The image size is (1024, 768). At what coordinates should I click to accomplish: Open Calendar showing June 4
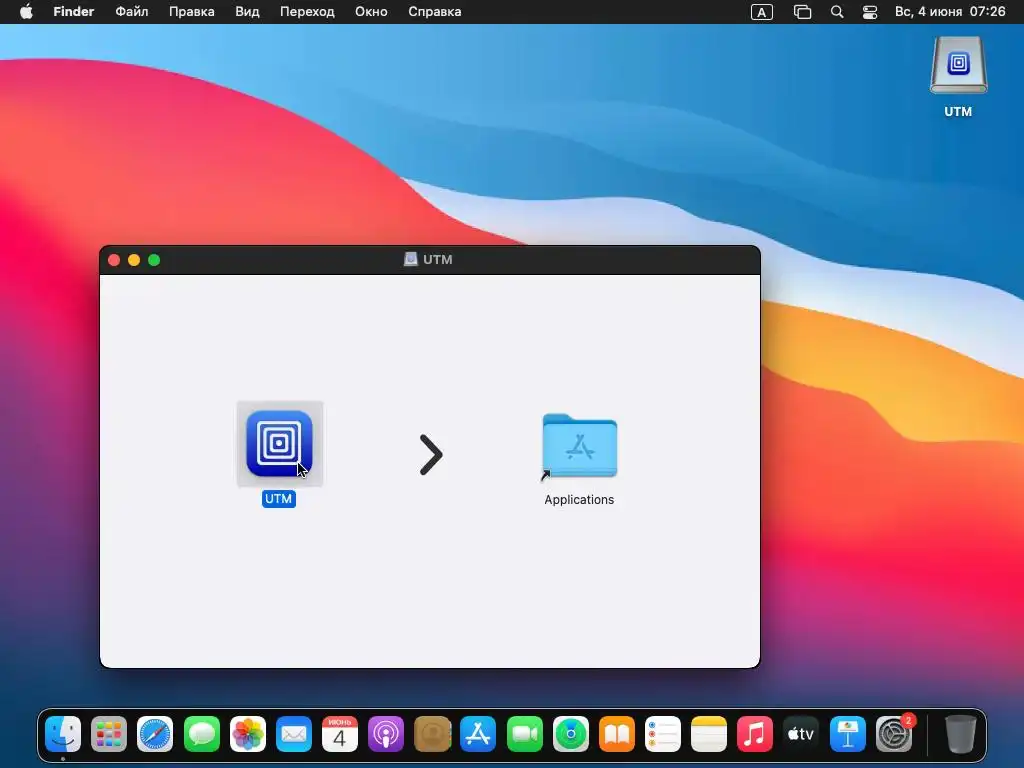click(x=340, y=734)
